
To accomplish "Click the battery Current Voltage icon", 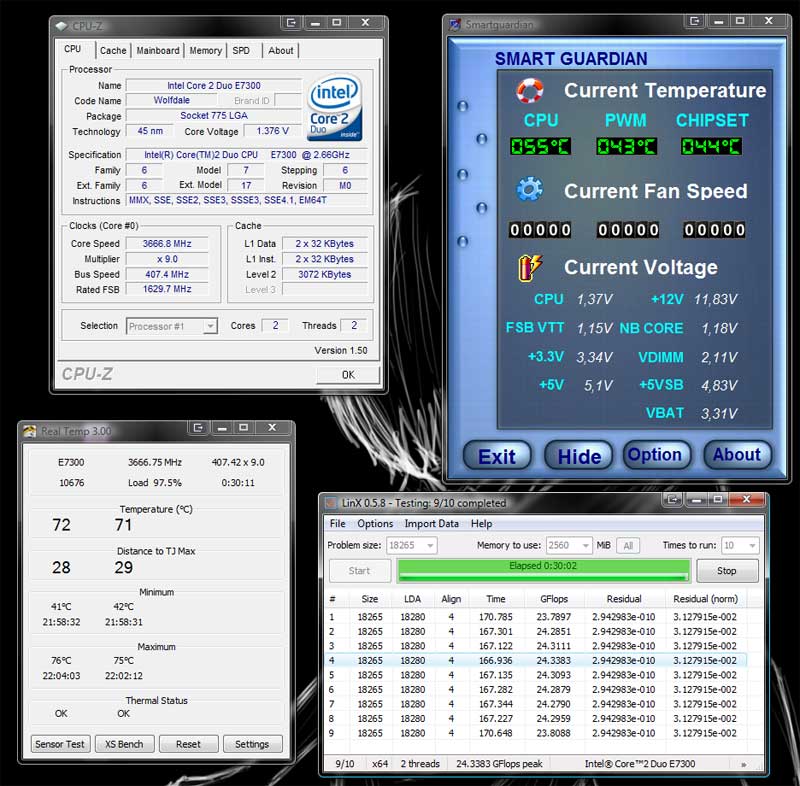I will pos(530,267).
